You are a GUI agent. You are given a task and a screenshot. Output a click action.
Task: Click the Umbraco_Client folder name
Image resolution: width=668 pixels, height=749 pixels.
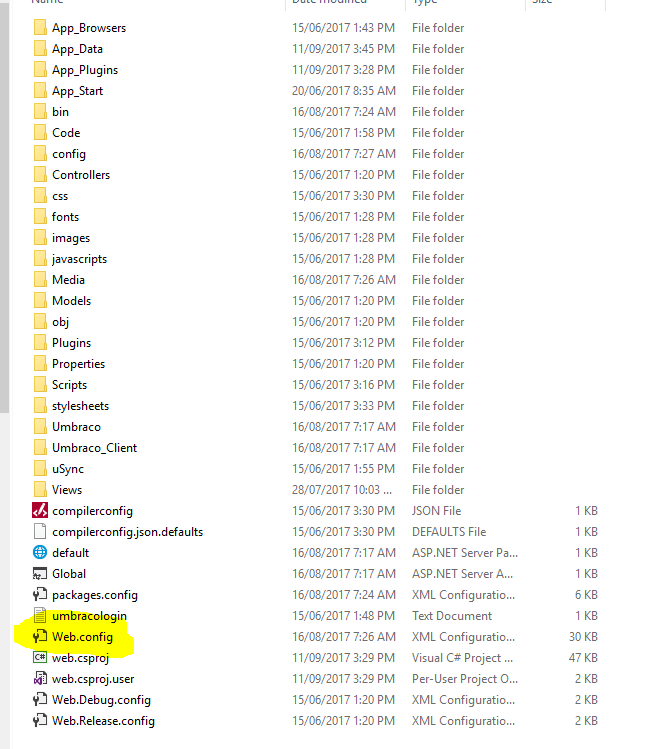pos(95,448)
